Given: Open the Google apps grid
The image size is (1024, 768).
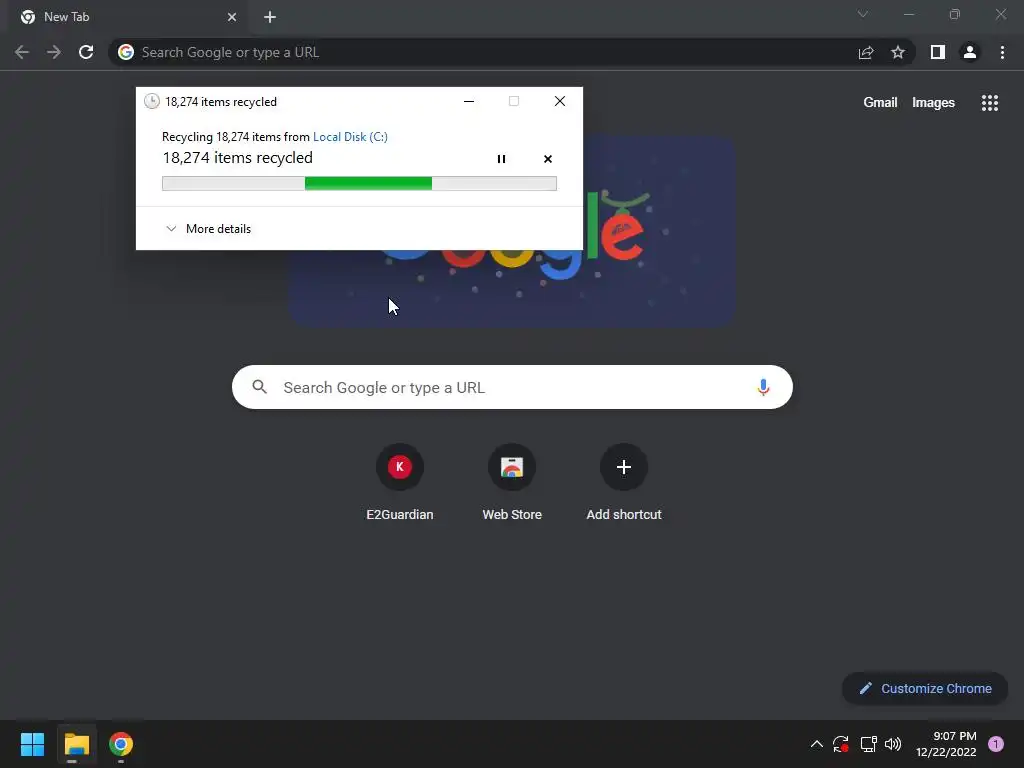Looking at the screenshot, I should pos(990,103).
